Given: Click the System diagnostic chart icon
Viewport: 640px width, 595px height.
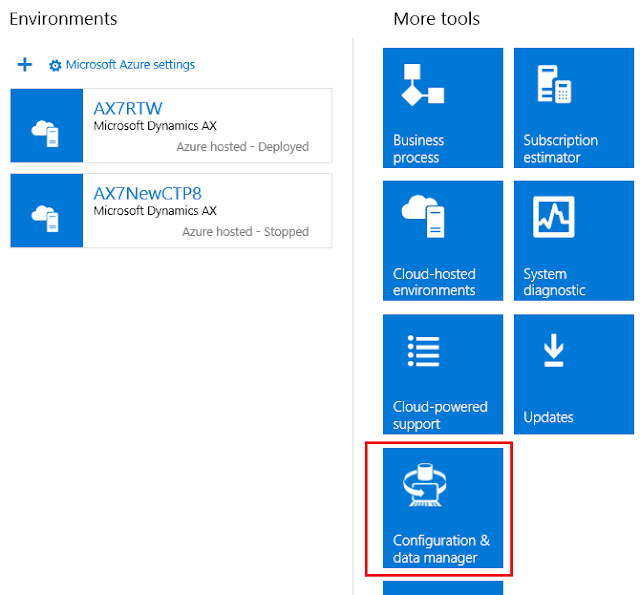Looking at the screenshot, I should [553, 217].
